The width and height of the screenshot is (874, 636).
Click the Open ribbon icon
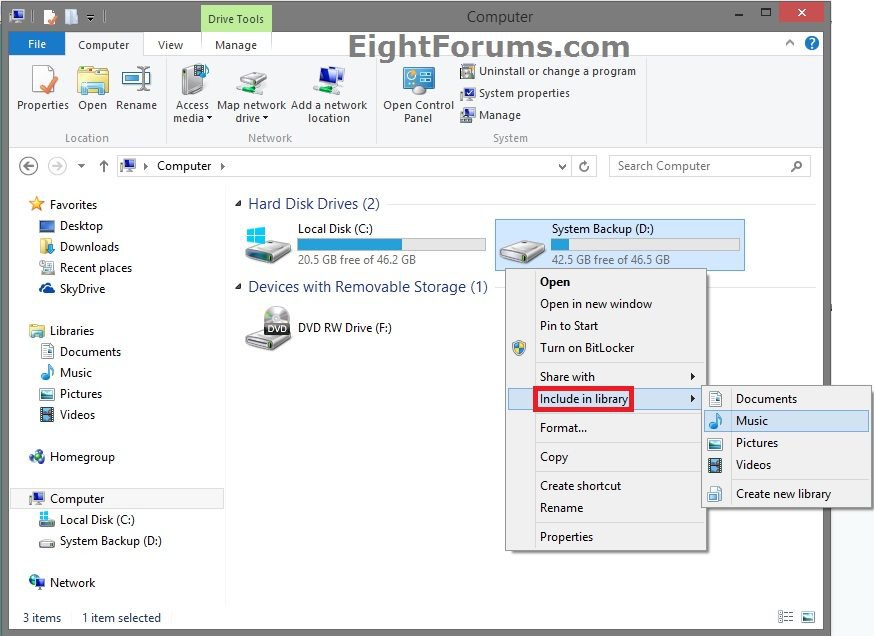coord(93,88)
